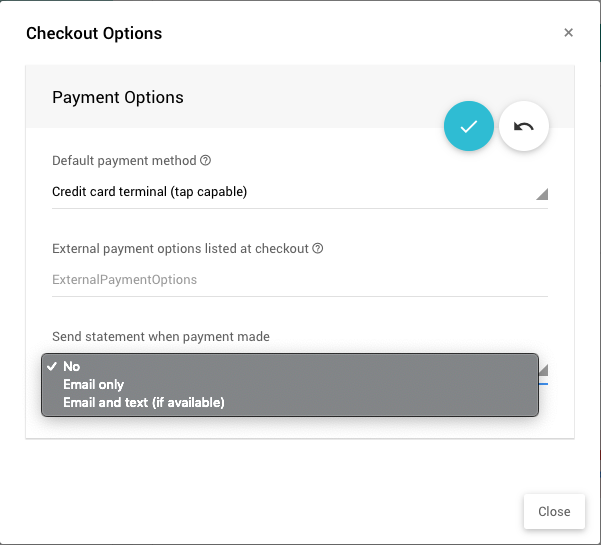The height and width of the screenshot is (545, 601).
Task: Select the No option in the list
Action: [x=72, y=366]
